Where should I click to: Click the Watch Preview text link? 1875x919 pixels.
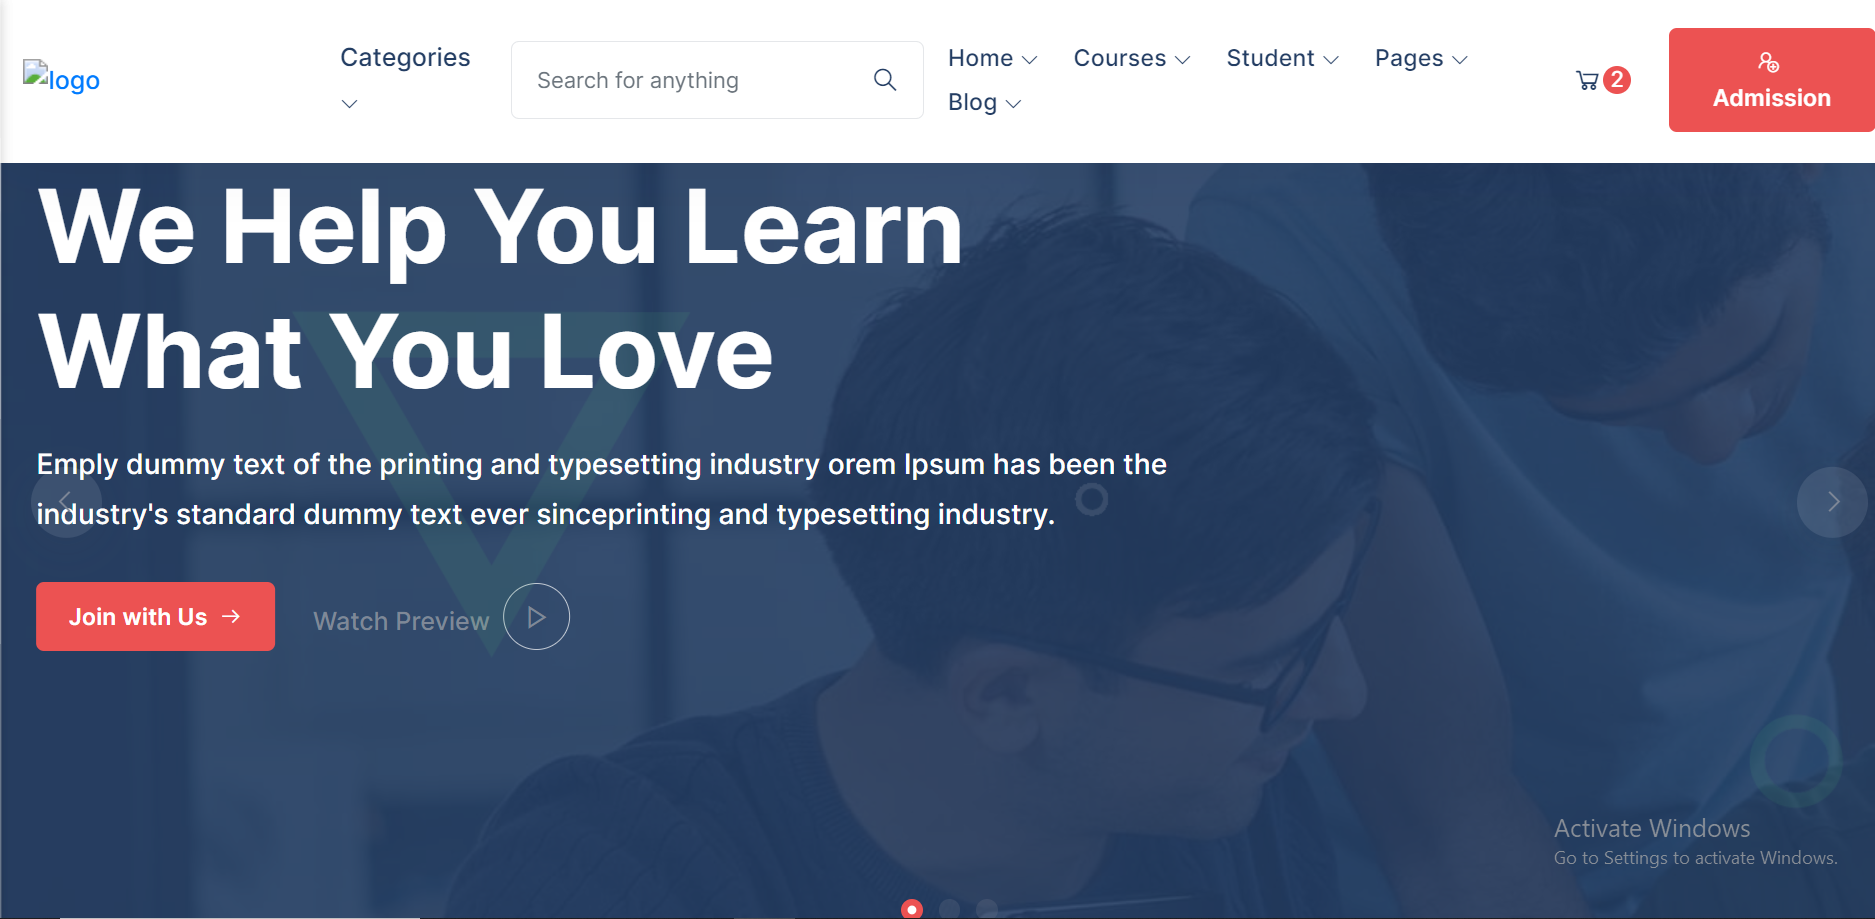click(x=401, y=621)
